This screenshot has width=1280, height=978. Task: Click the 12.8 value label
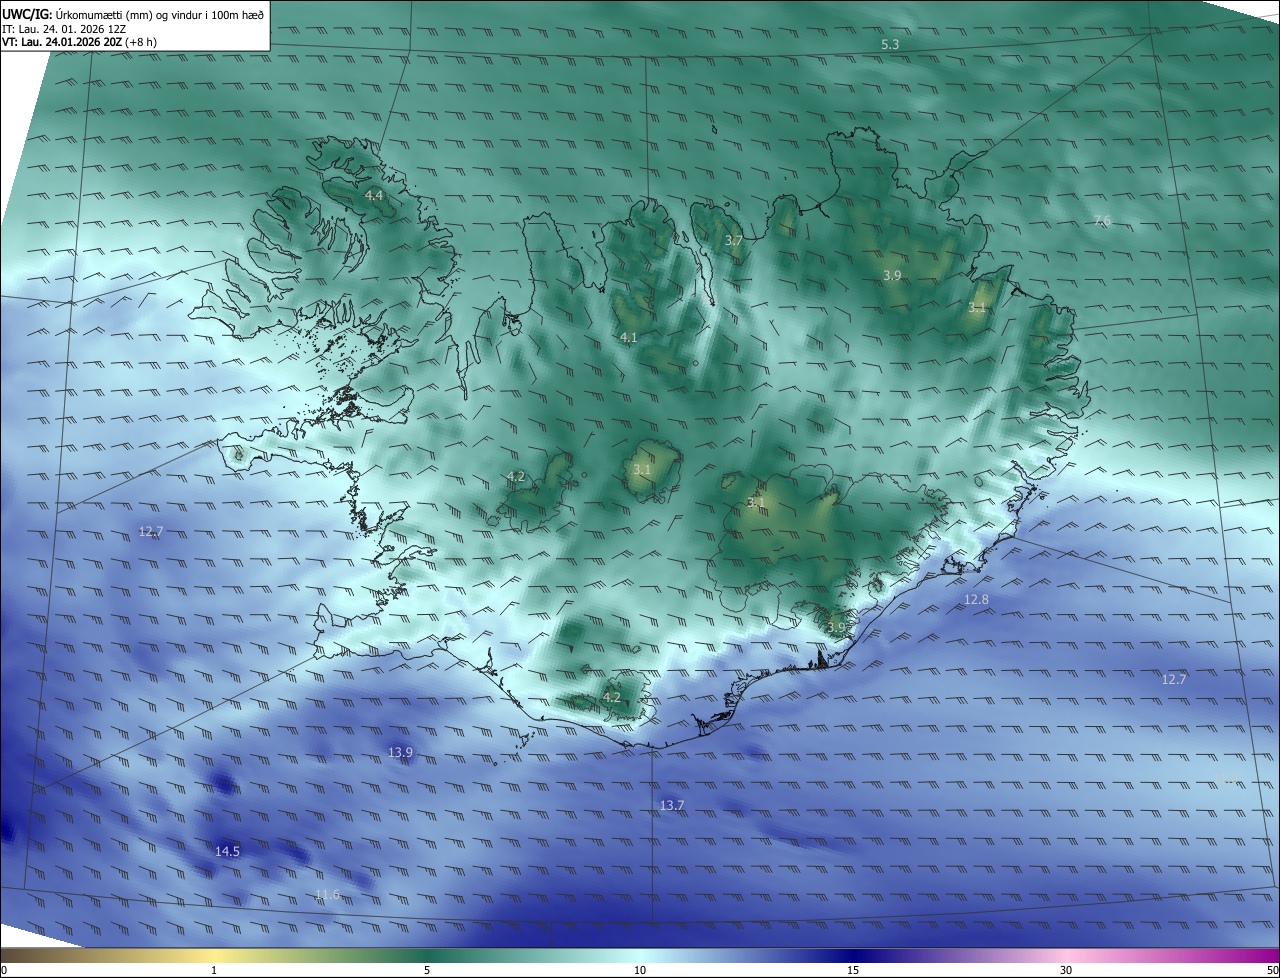[976, 600]
